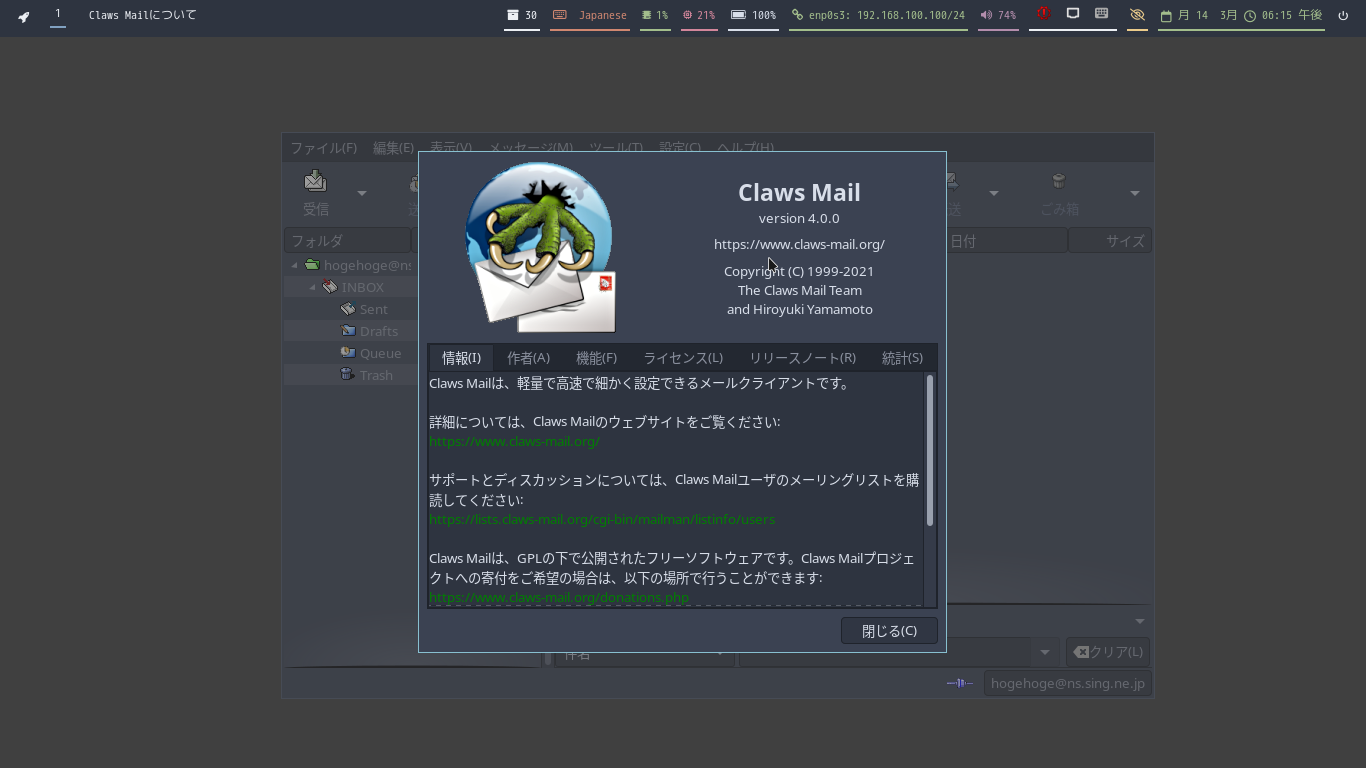This screenshot has height=768, width=1366.
Task: Click the https://www.claws-mail.org/ header URL
Action: click(x=799, y=244)
